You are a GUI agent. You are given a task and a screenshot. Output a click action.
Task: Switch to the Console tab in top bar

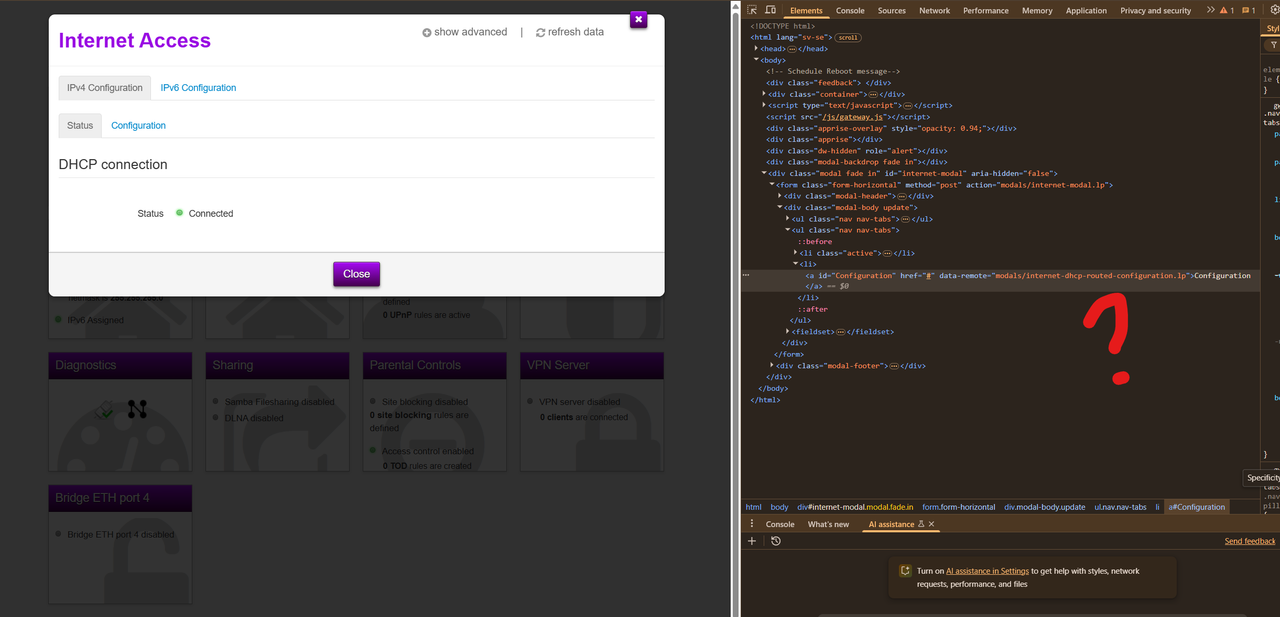(x=850, y=11)
